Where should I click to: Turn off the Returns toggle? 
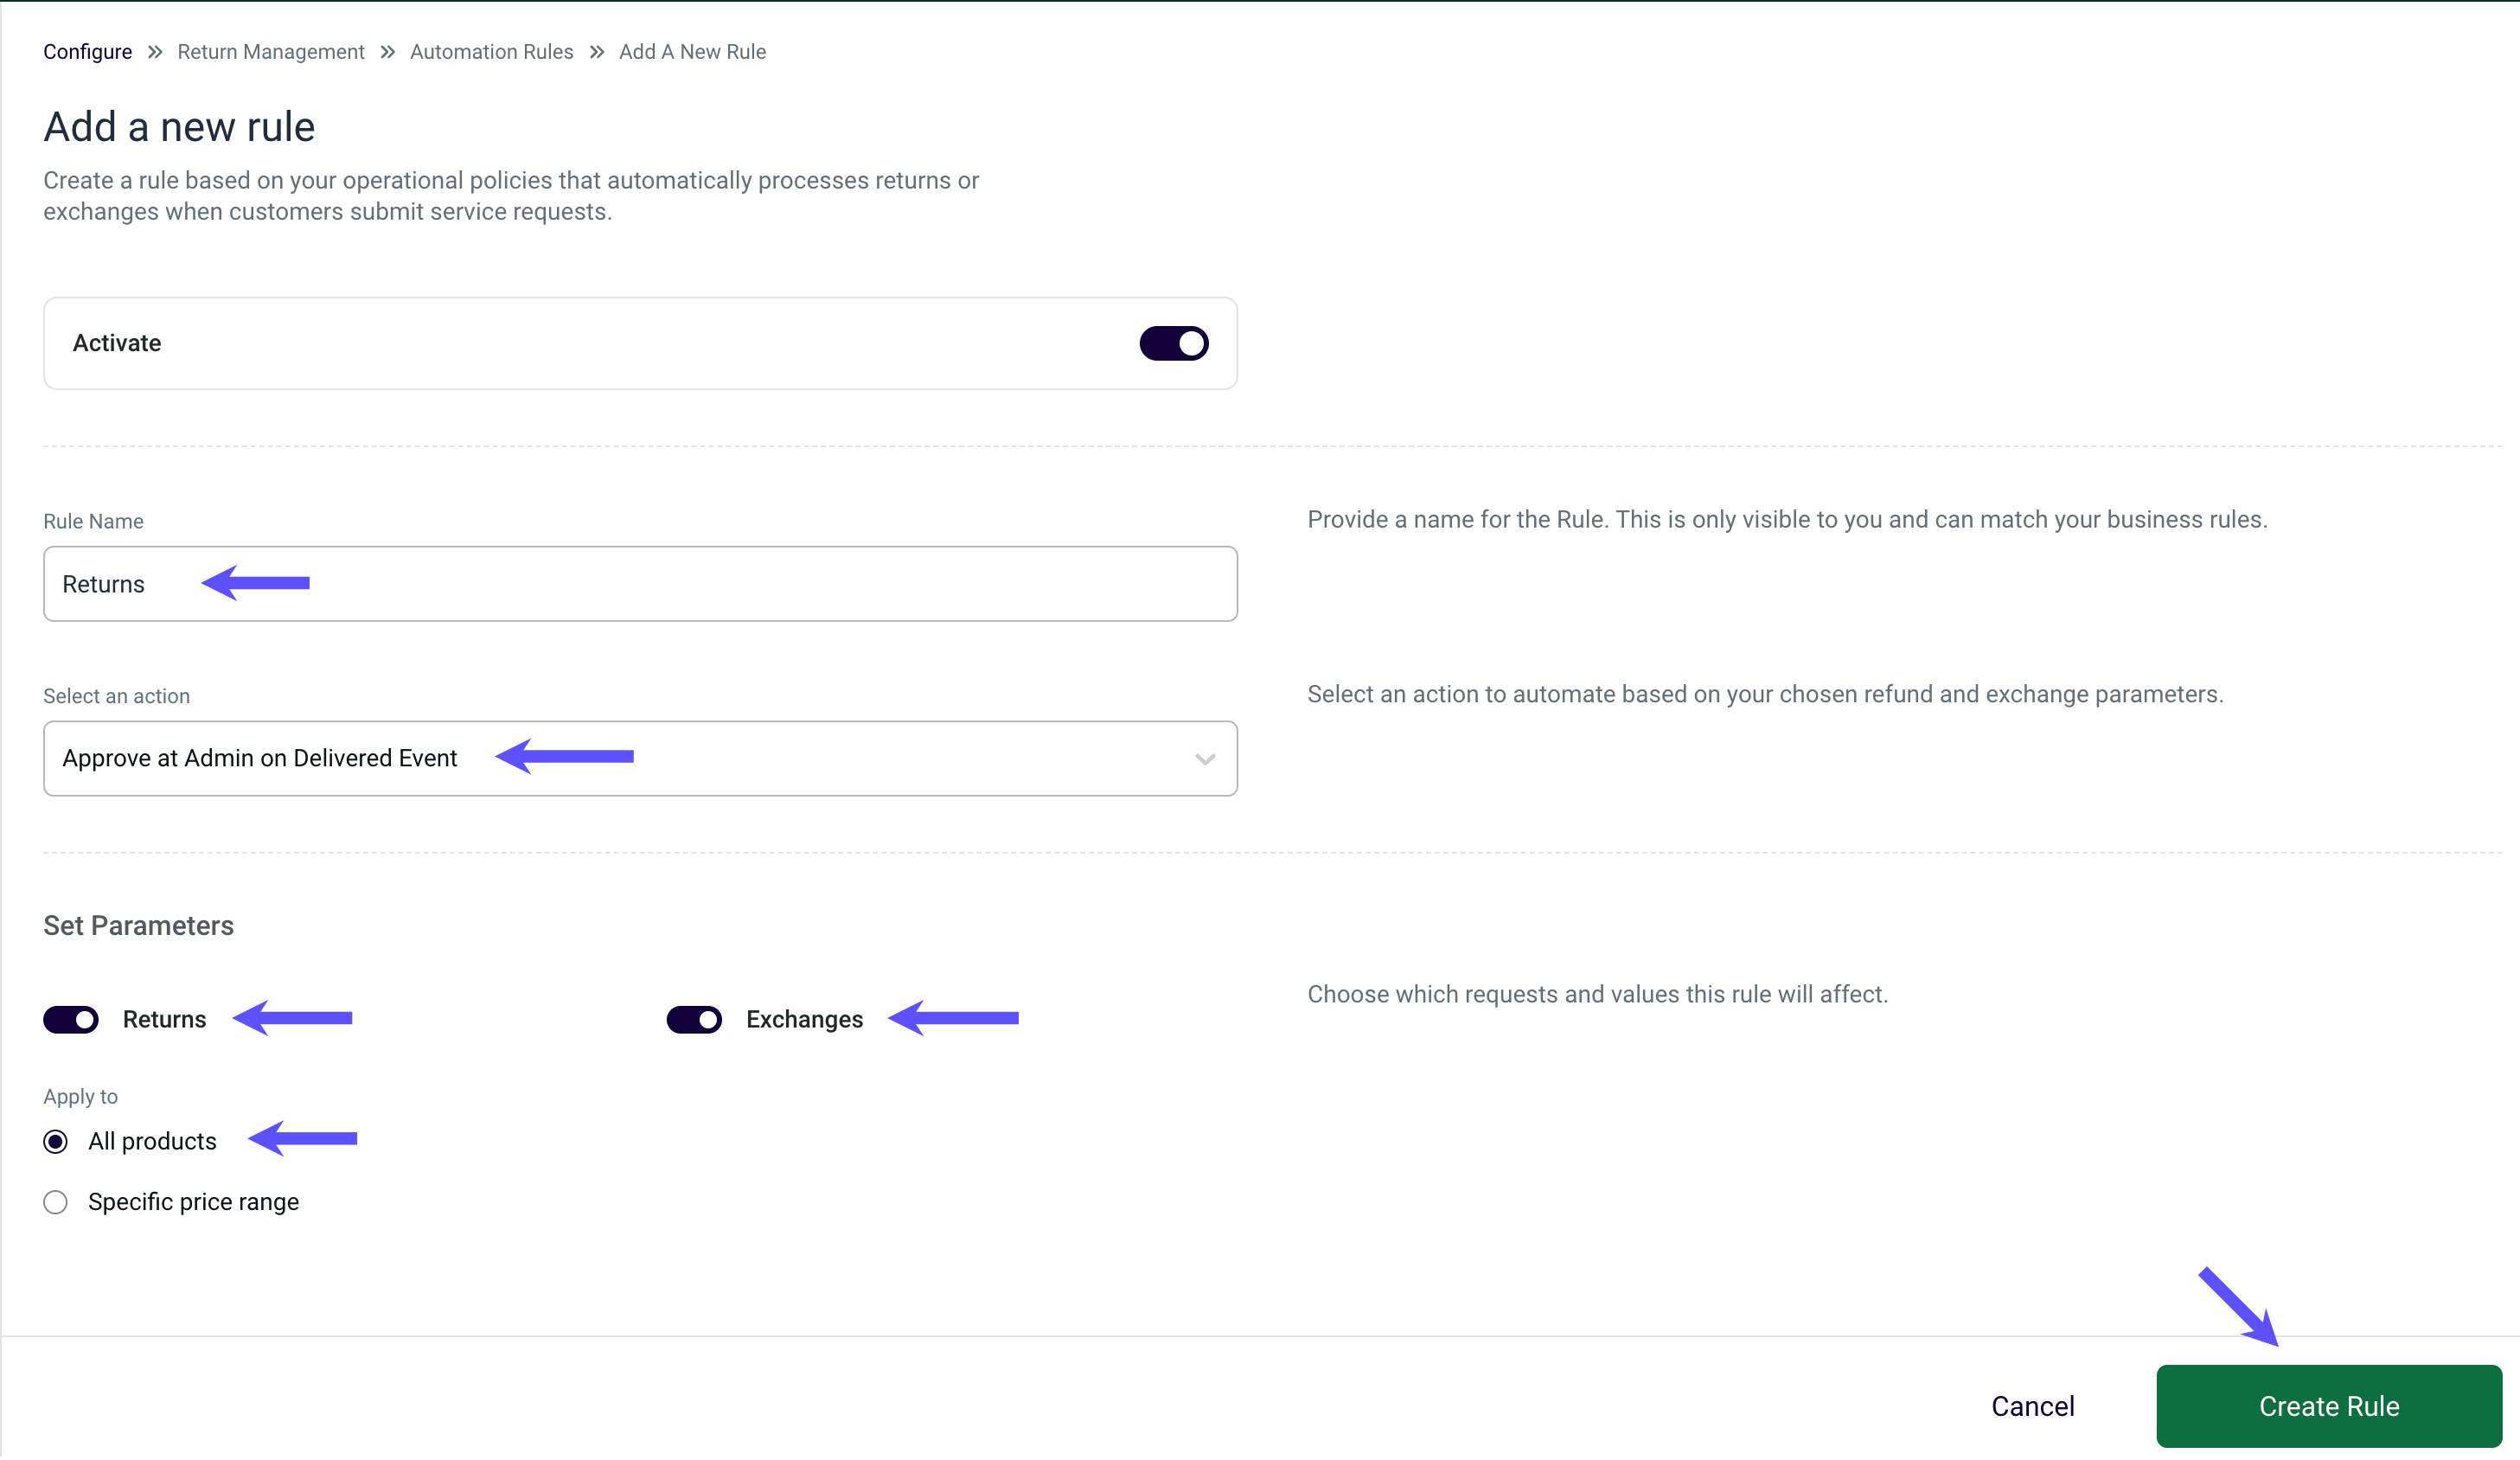click(x=70, y=1019)
